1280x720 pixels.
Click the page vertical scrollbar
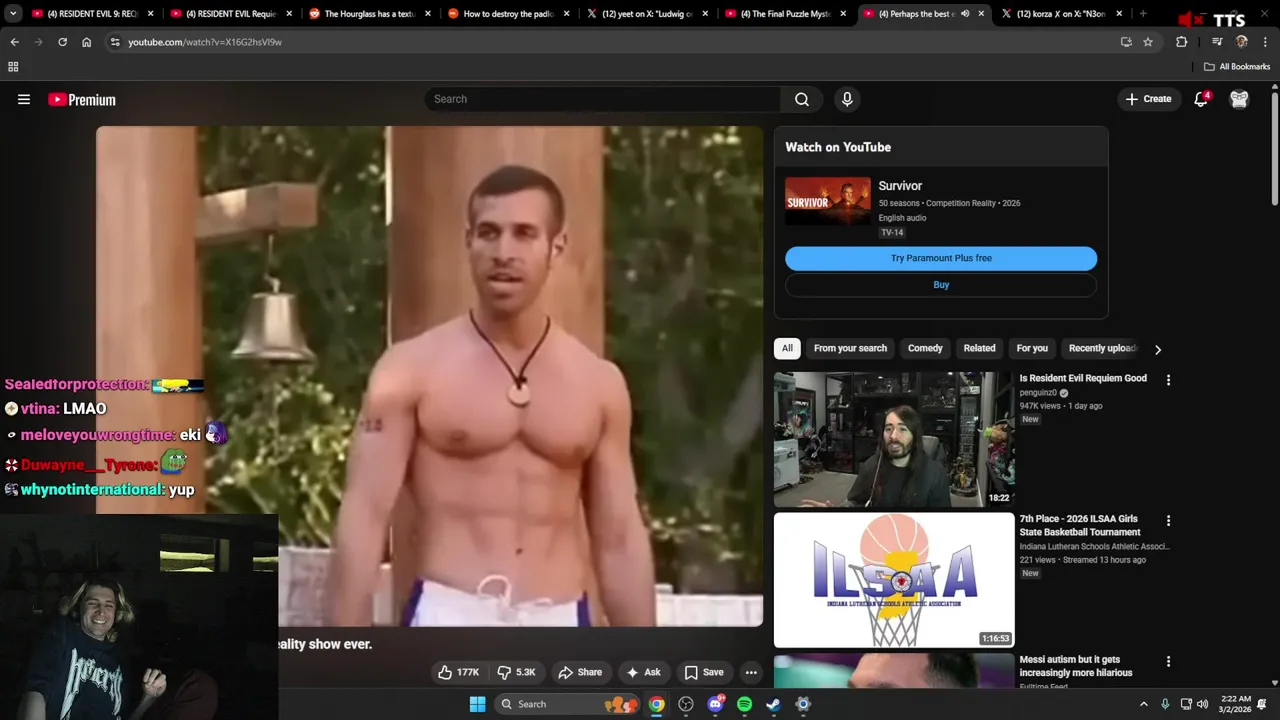1274,150
